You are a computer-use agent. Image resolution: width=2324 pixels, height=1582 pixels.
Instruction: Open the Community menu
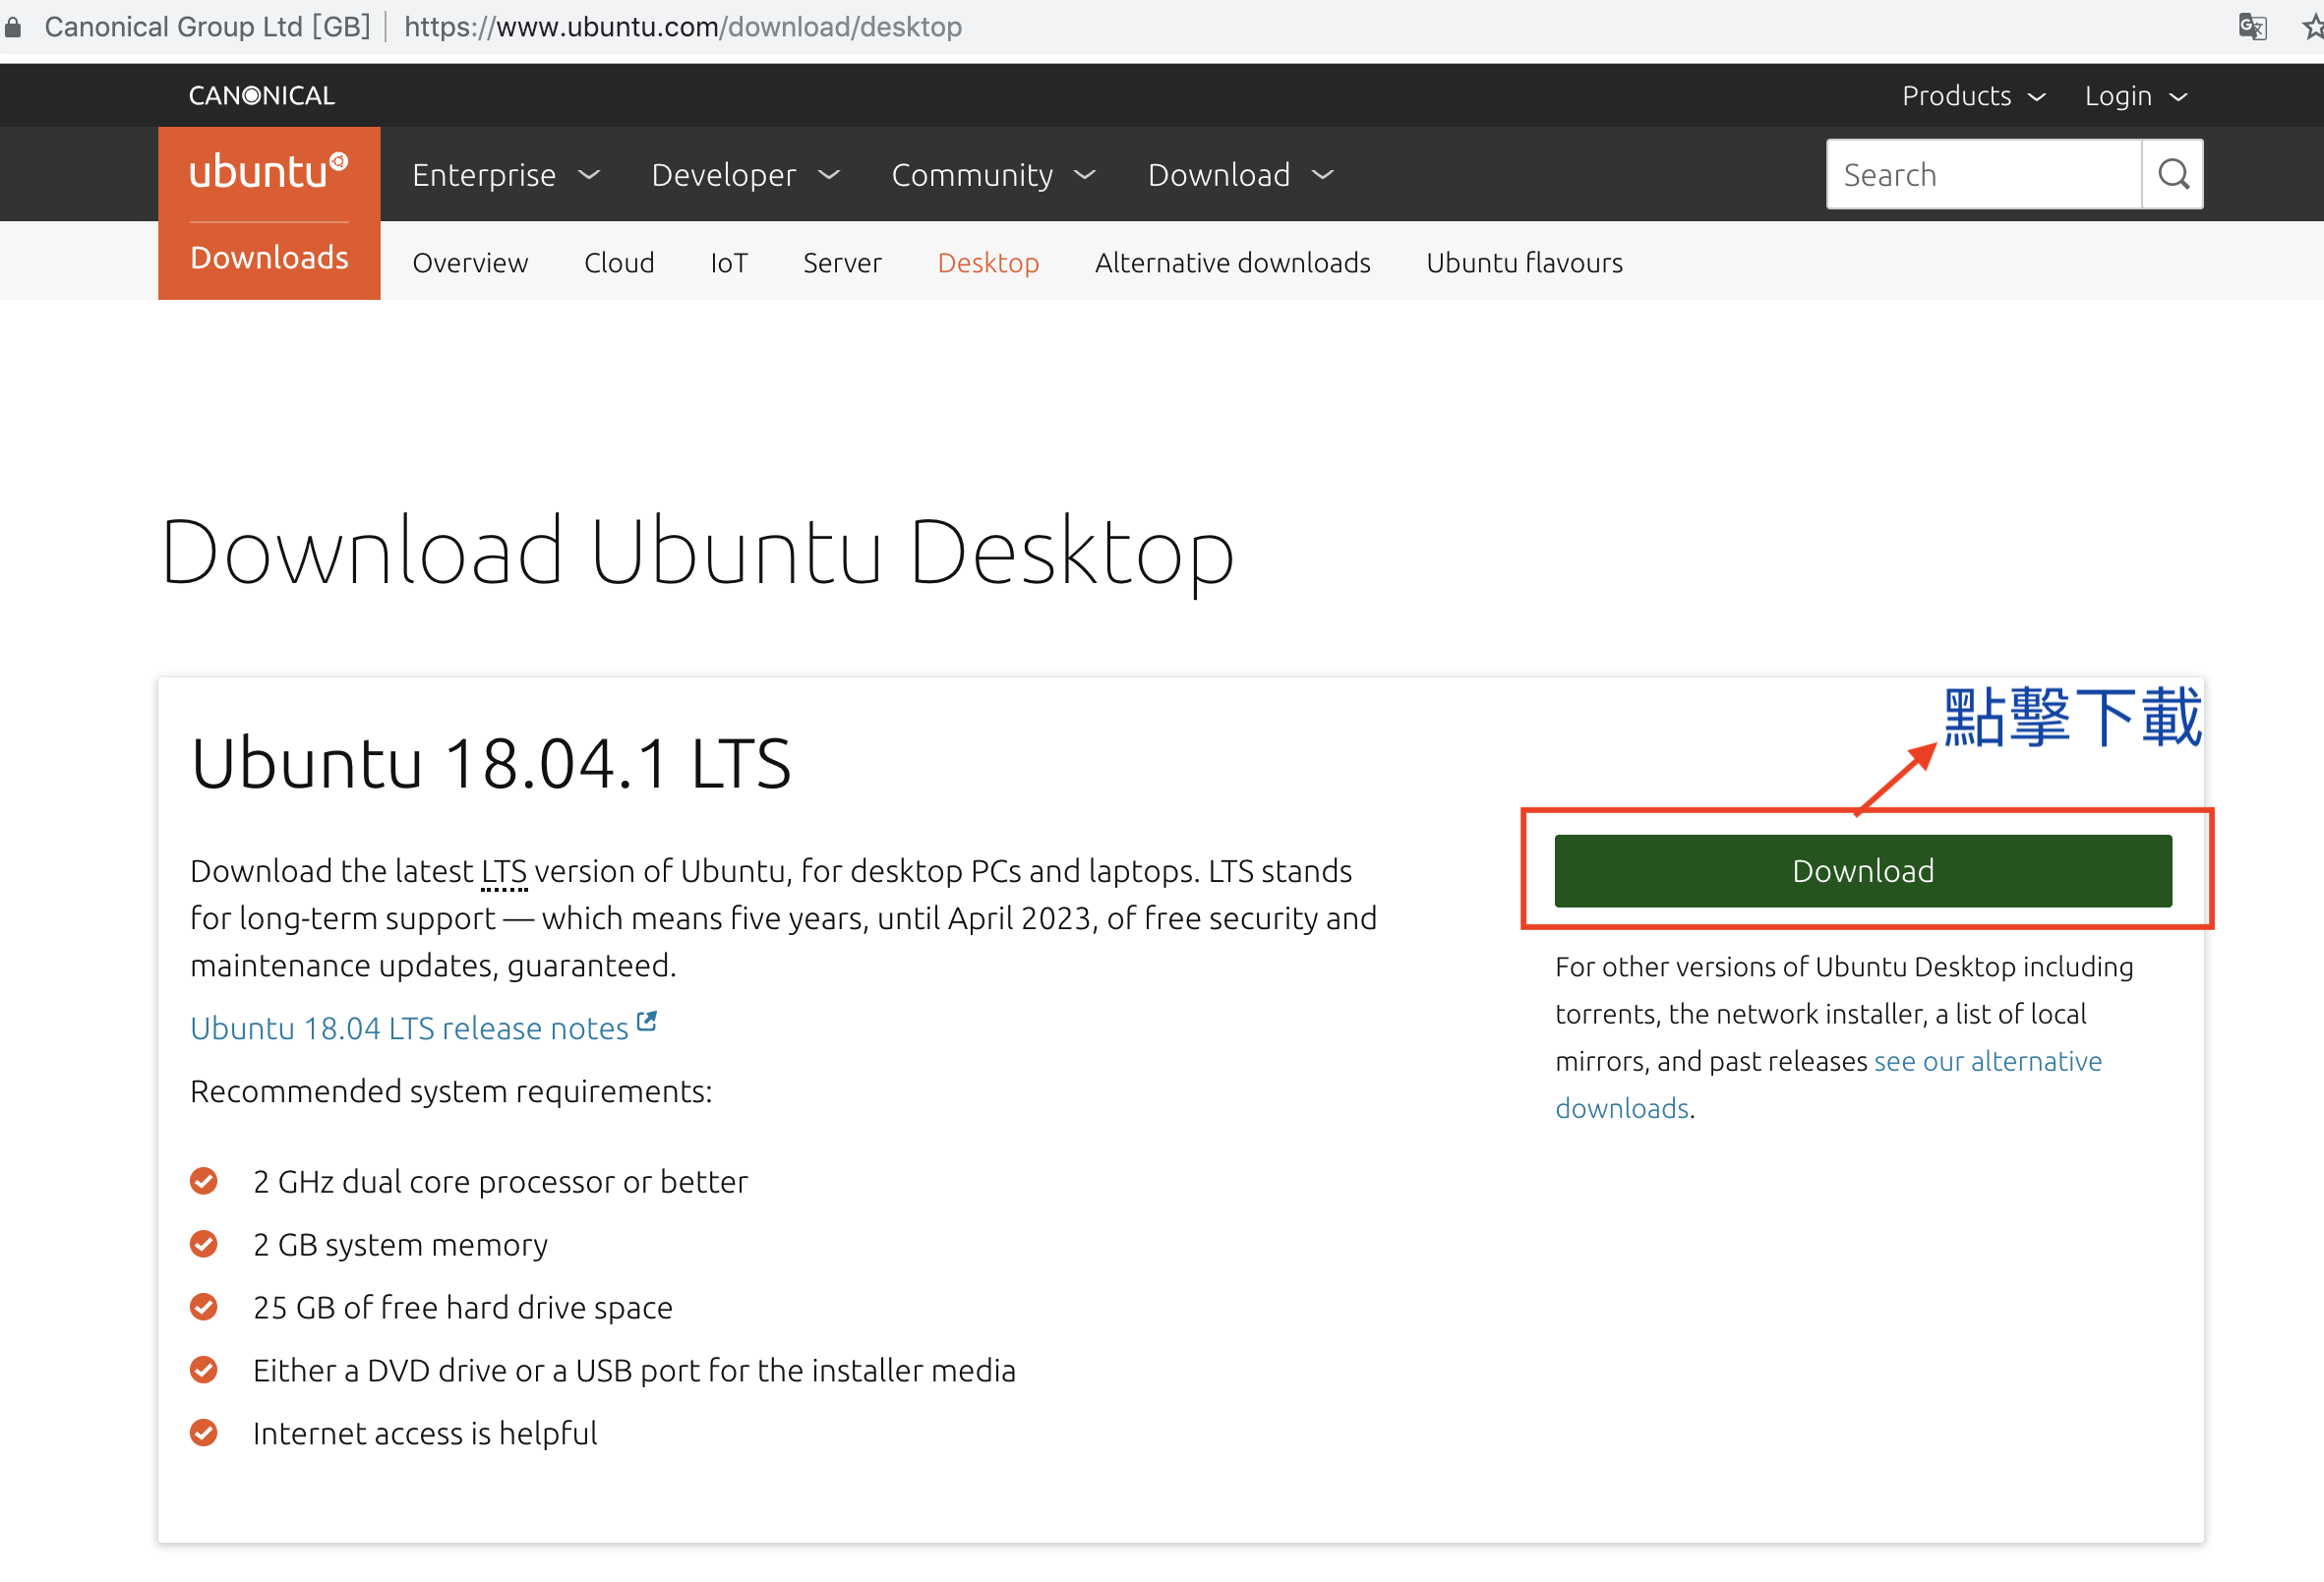[x=994, y=175]
